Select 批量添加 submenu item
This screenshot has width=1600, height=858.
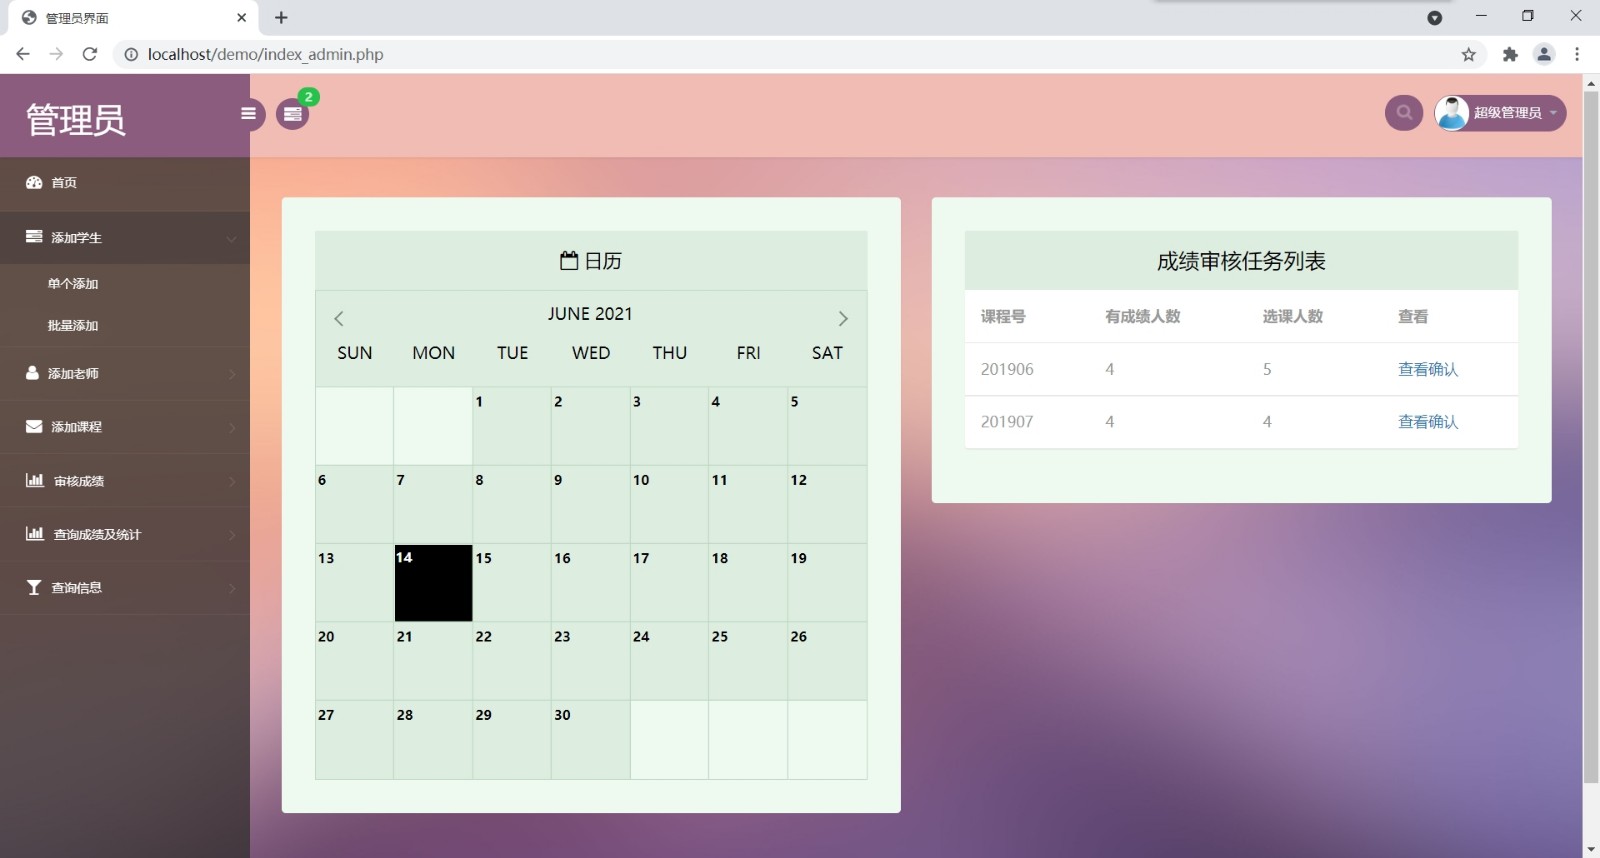point(73,326)
